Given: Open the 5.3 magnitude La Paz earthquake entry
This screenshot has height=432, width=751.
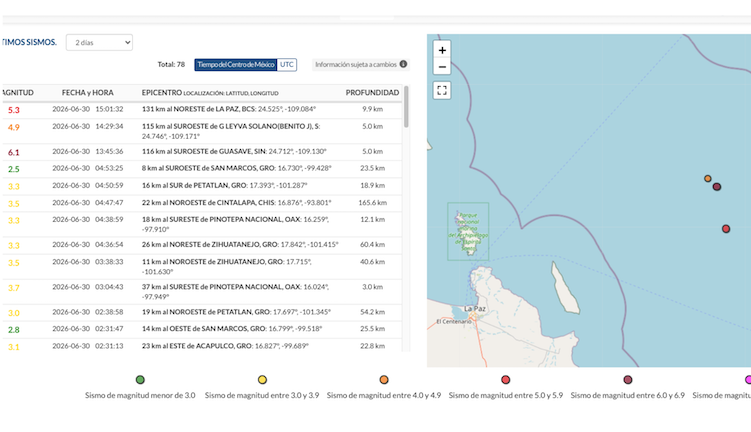Looking at the screenshot, I should [x=201, y=110].
